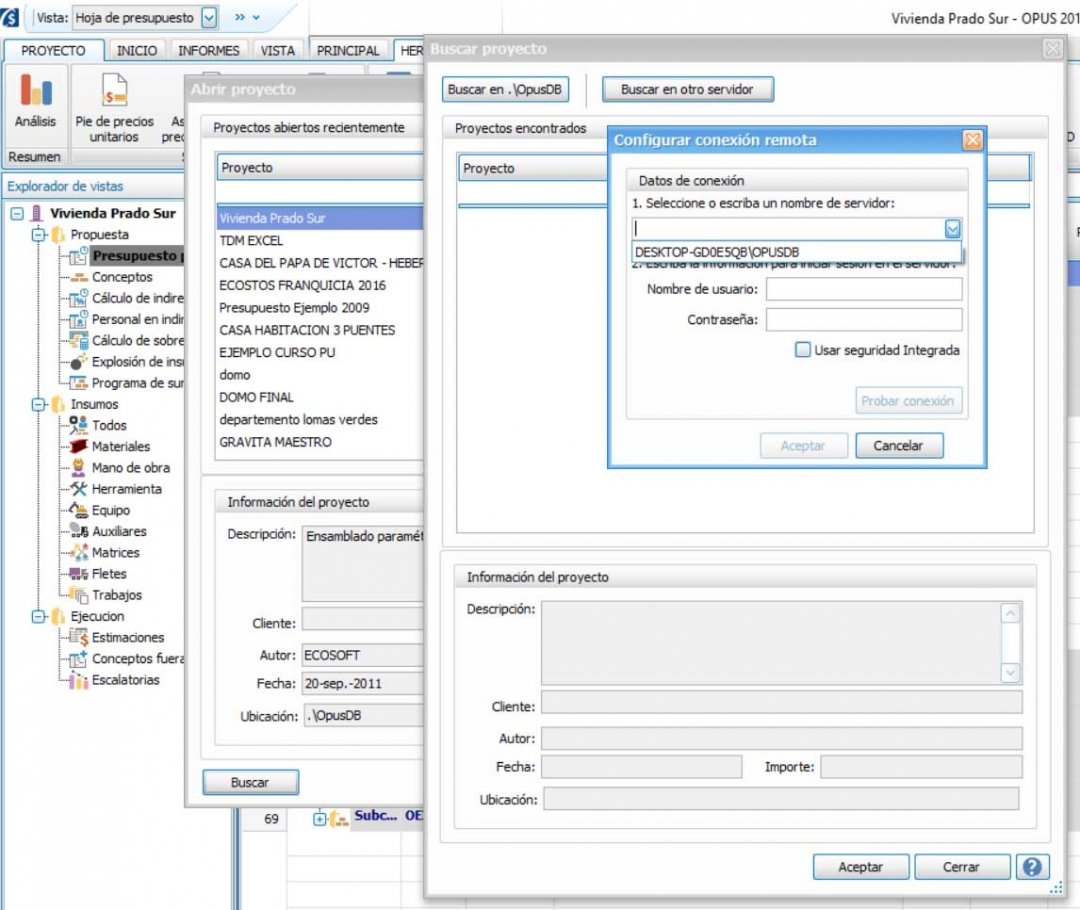Viewport: 1080px width, 910px height.
Task: Open Pie de precios unitarios tool
Action: coord(114,97)
